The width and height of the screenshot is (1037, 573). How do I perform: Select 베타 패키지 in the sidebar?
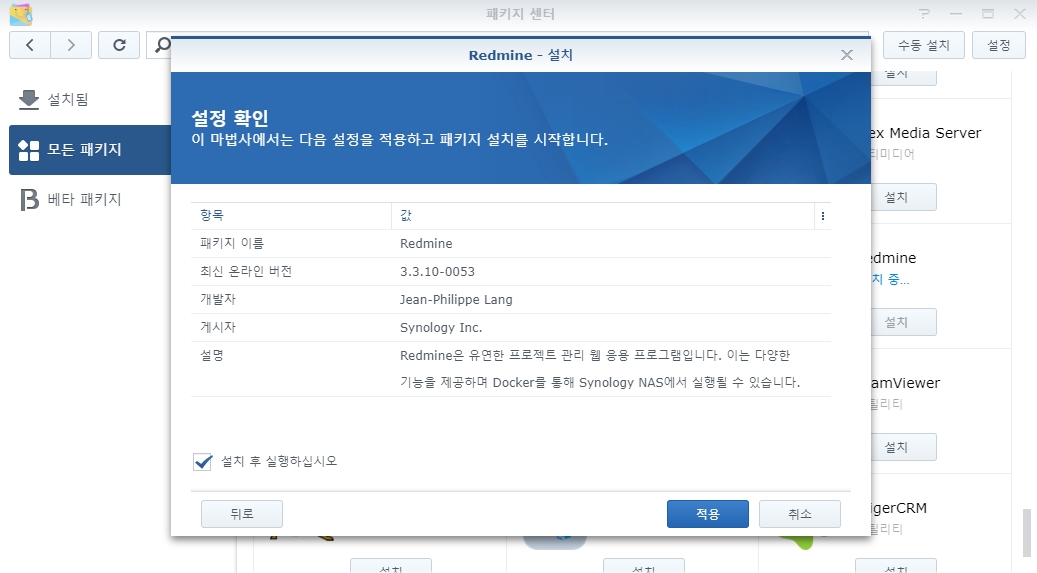tap(90, 199)
